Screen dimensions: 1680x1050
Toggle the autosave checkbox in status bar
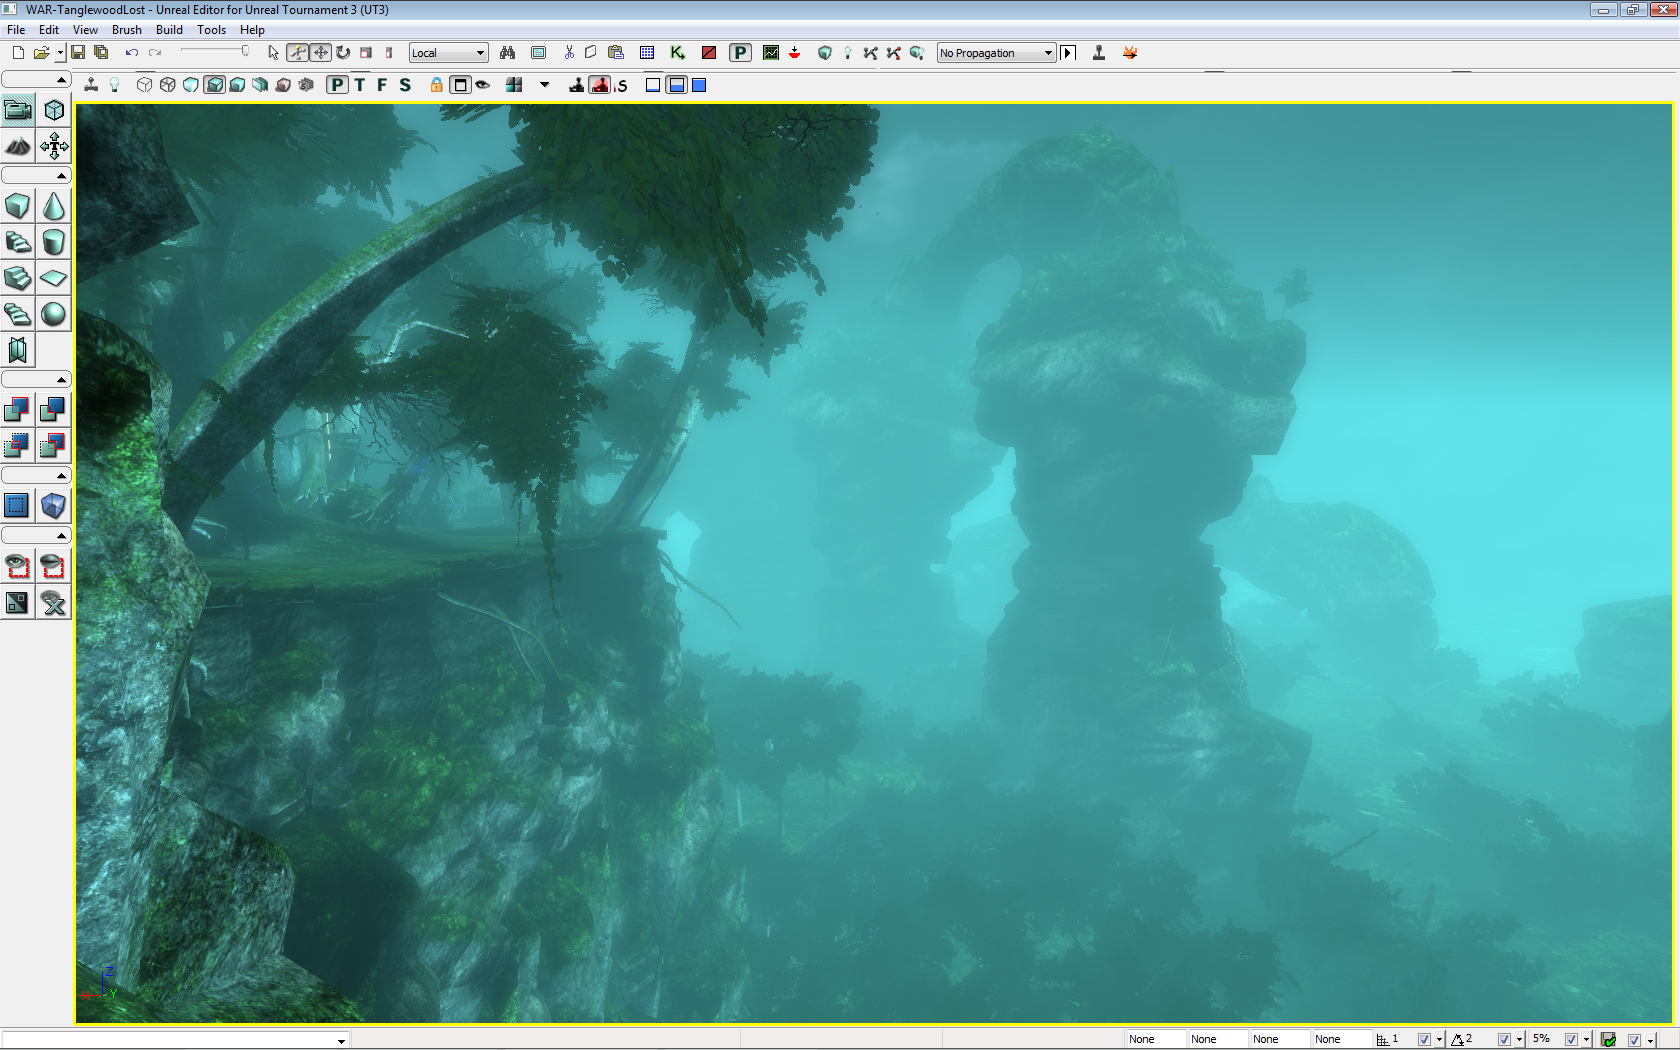pos(1634,1039)
